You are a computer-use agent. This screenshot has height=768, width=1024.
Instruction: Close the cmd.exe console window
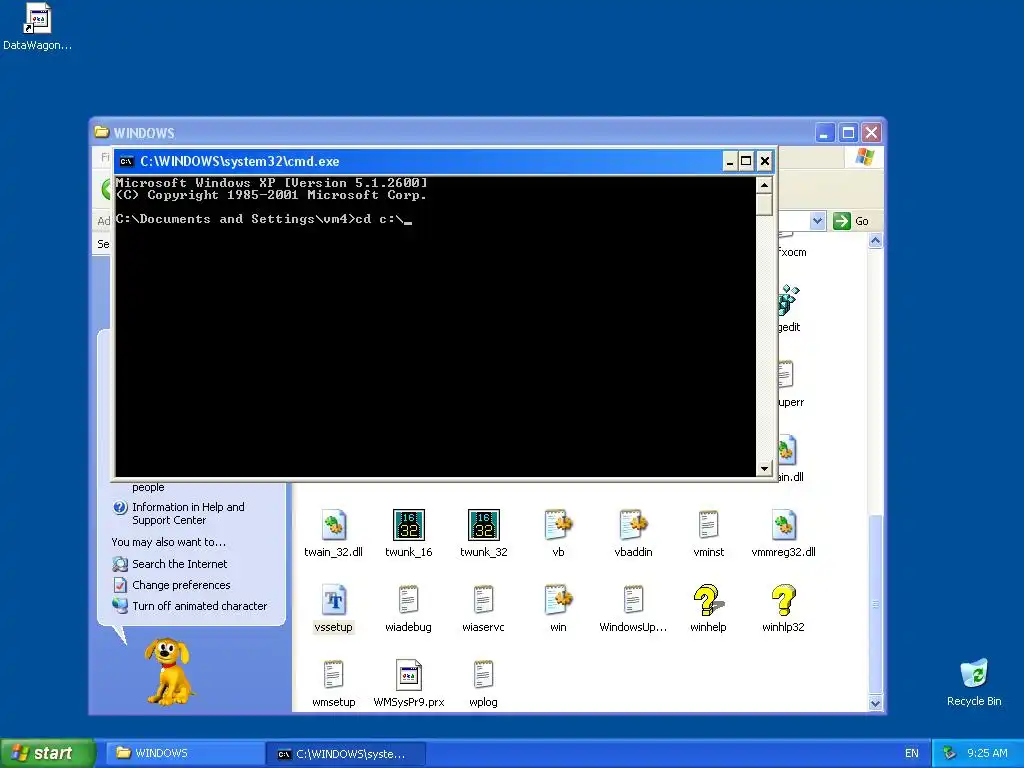click(x=765, y=161)
